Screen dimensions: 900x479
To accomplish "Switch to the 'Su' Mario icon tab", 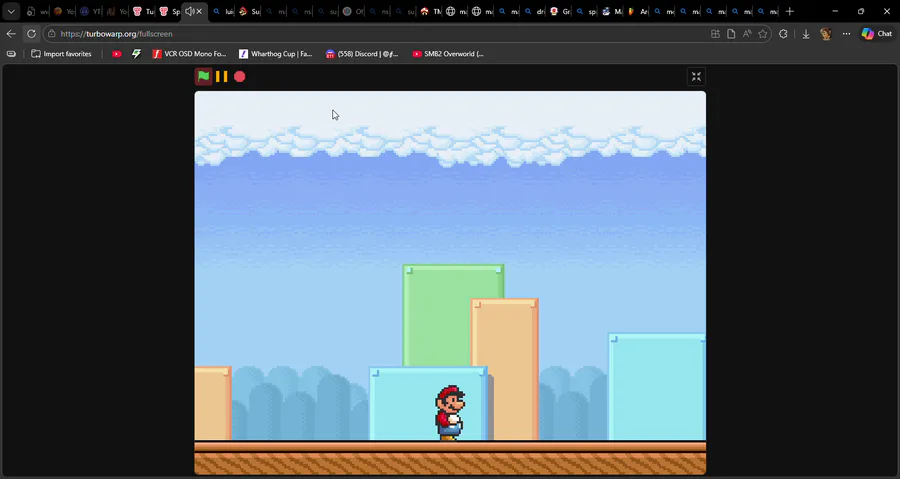I will [249, 11].
